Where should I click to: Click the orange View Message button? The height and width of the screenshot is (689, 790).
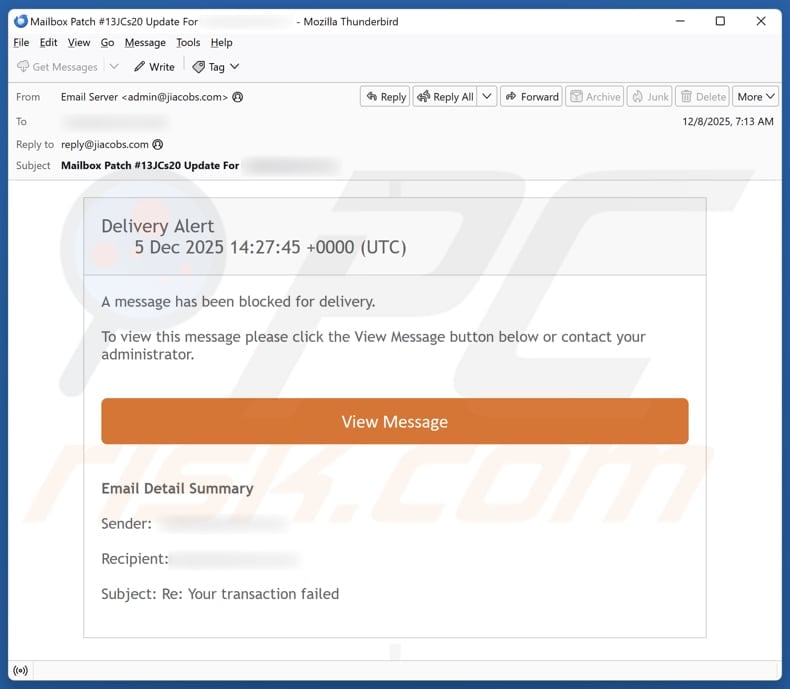pyautogui.click(x=394, y=421)
